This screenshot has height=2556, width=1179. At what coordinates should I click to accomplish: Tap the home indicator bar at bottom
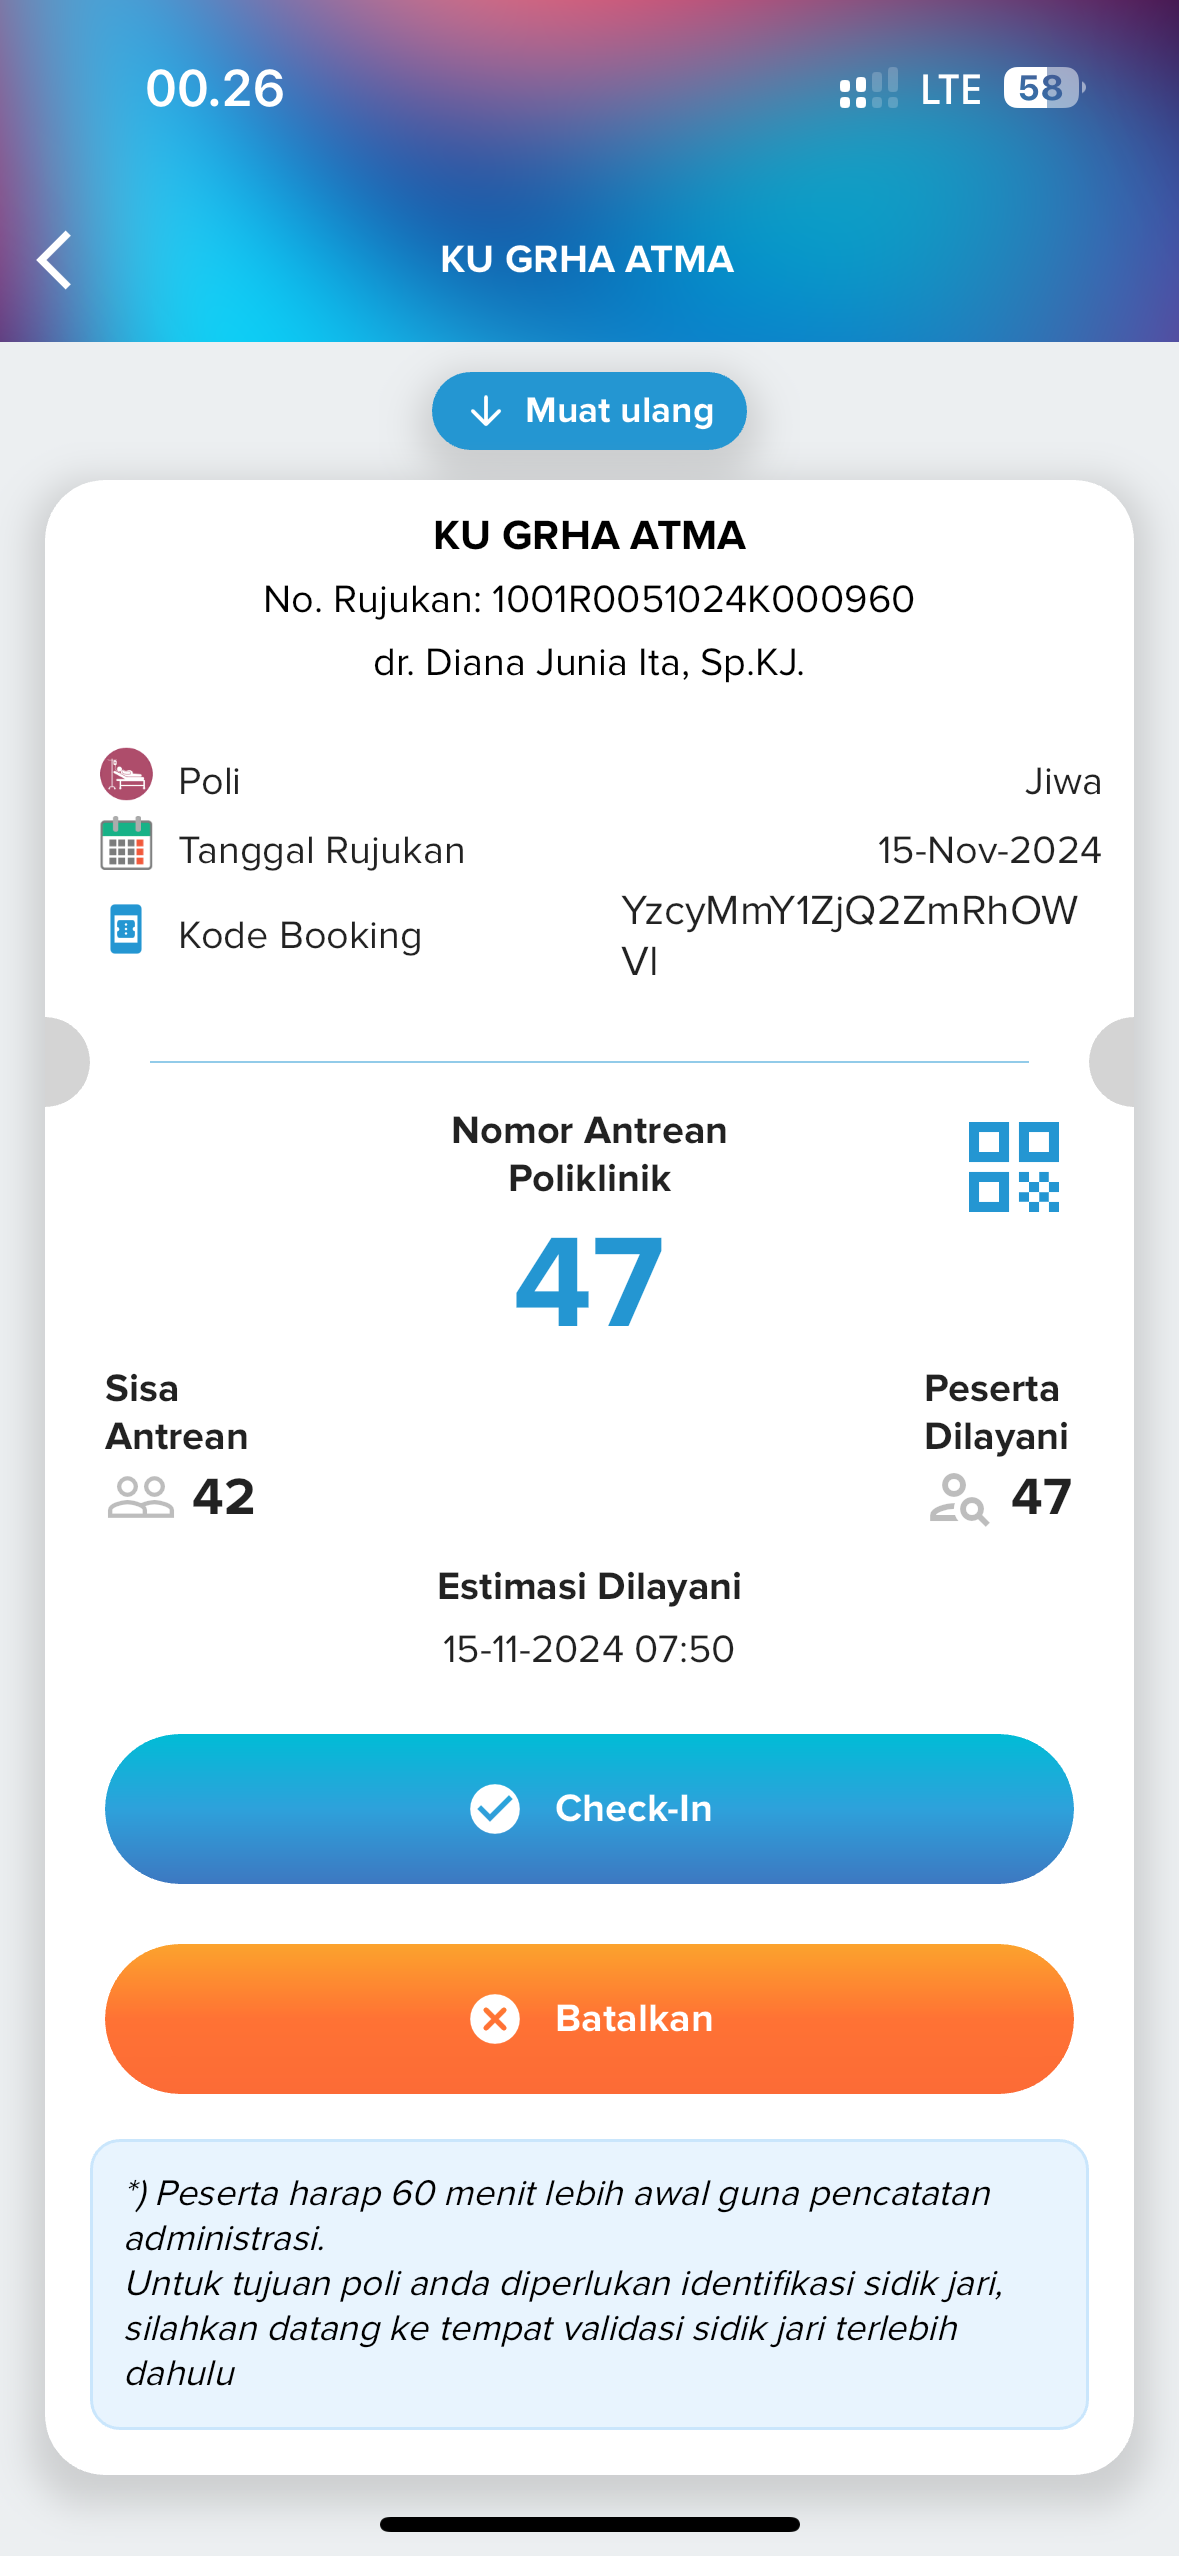(x=589, y=2524)
